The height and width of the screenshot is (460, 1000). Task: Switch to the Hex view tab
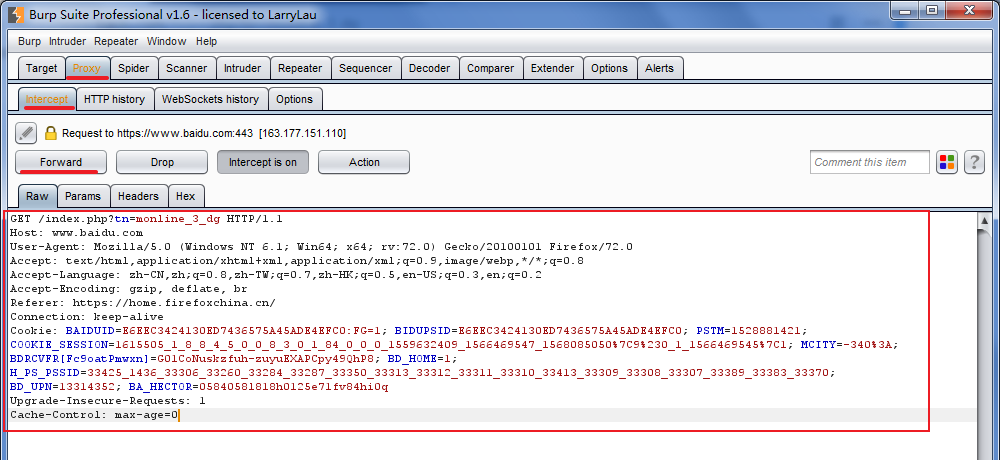pos(186,197)
